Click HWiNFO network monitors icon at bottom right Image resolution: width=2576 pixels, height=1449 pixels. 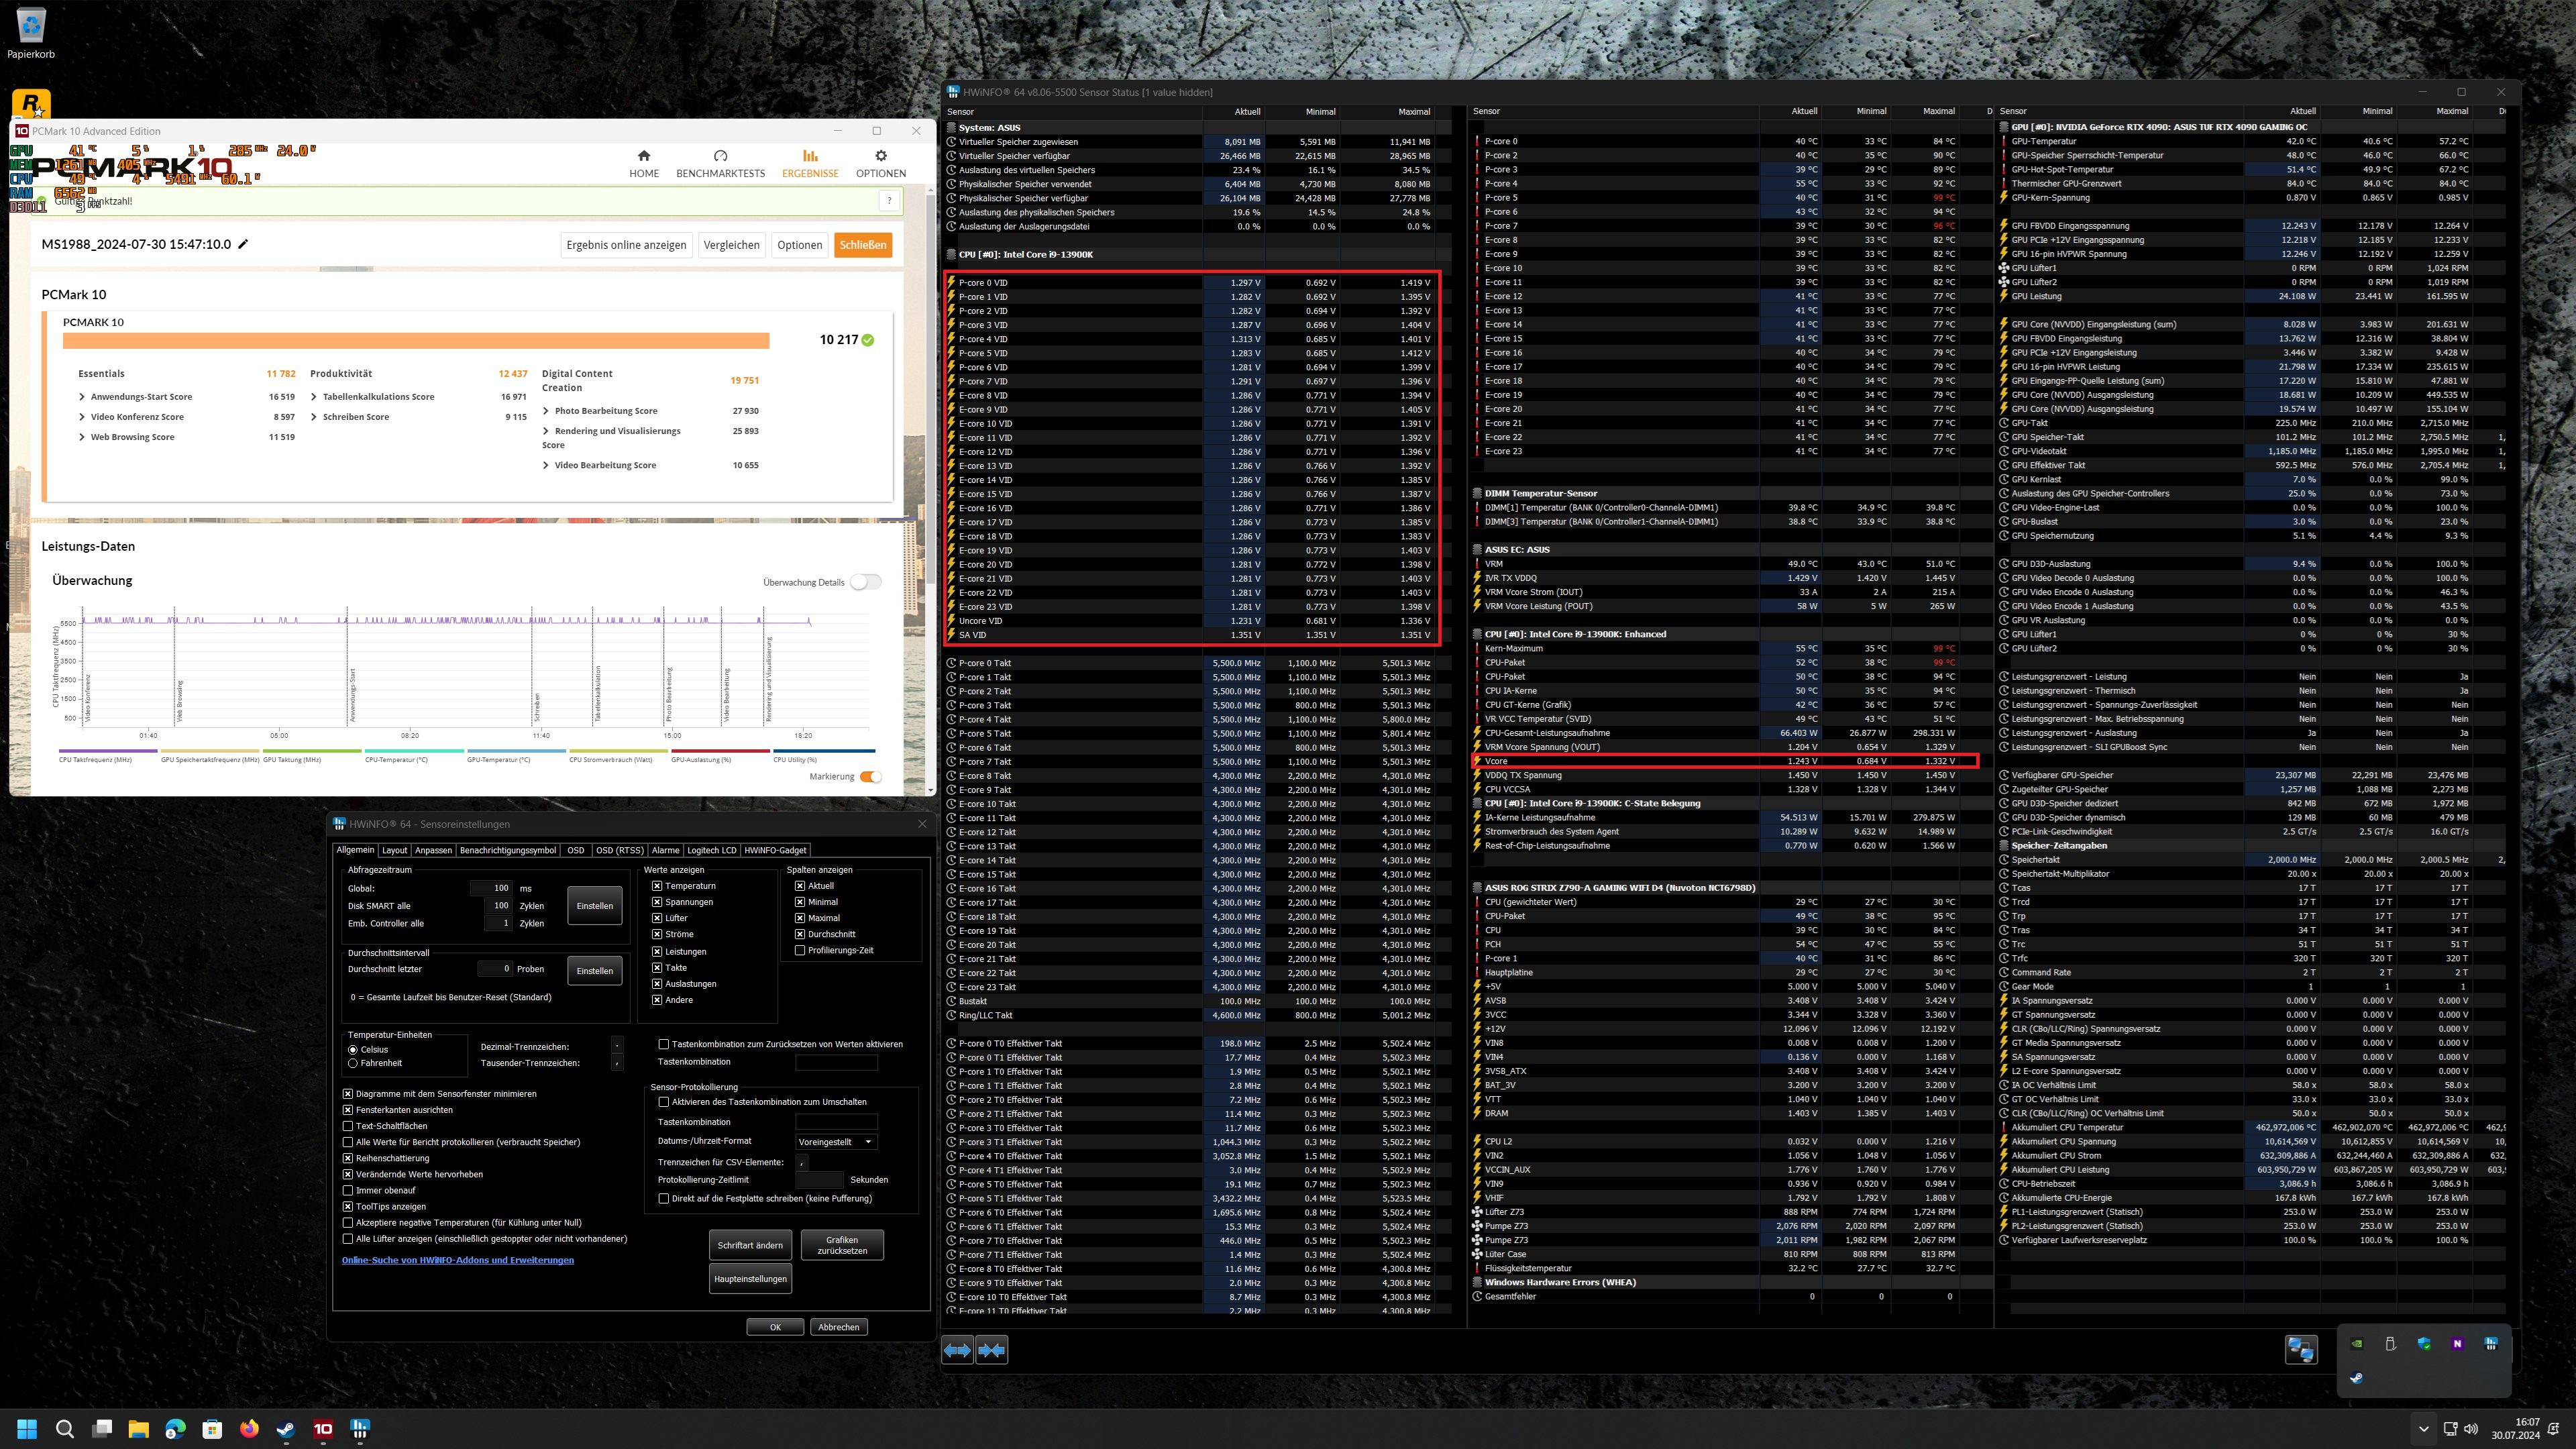[2301, 1350]
